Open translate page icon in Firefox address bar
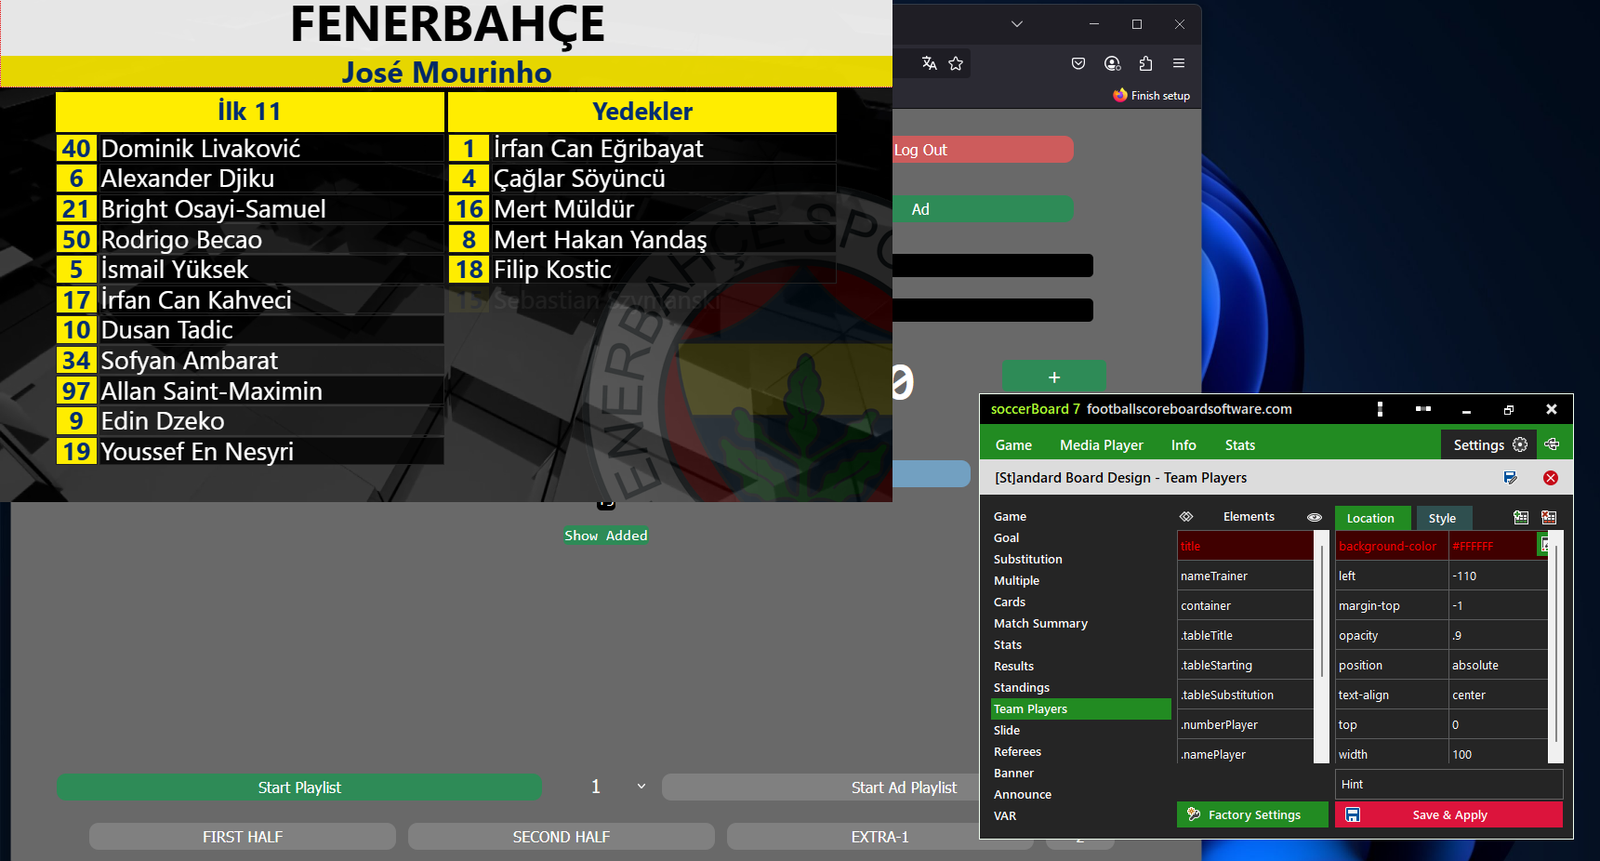 929,63
